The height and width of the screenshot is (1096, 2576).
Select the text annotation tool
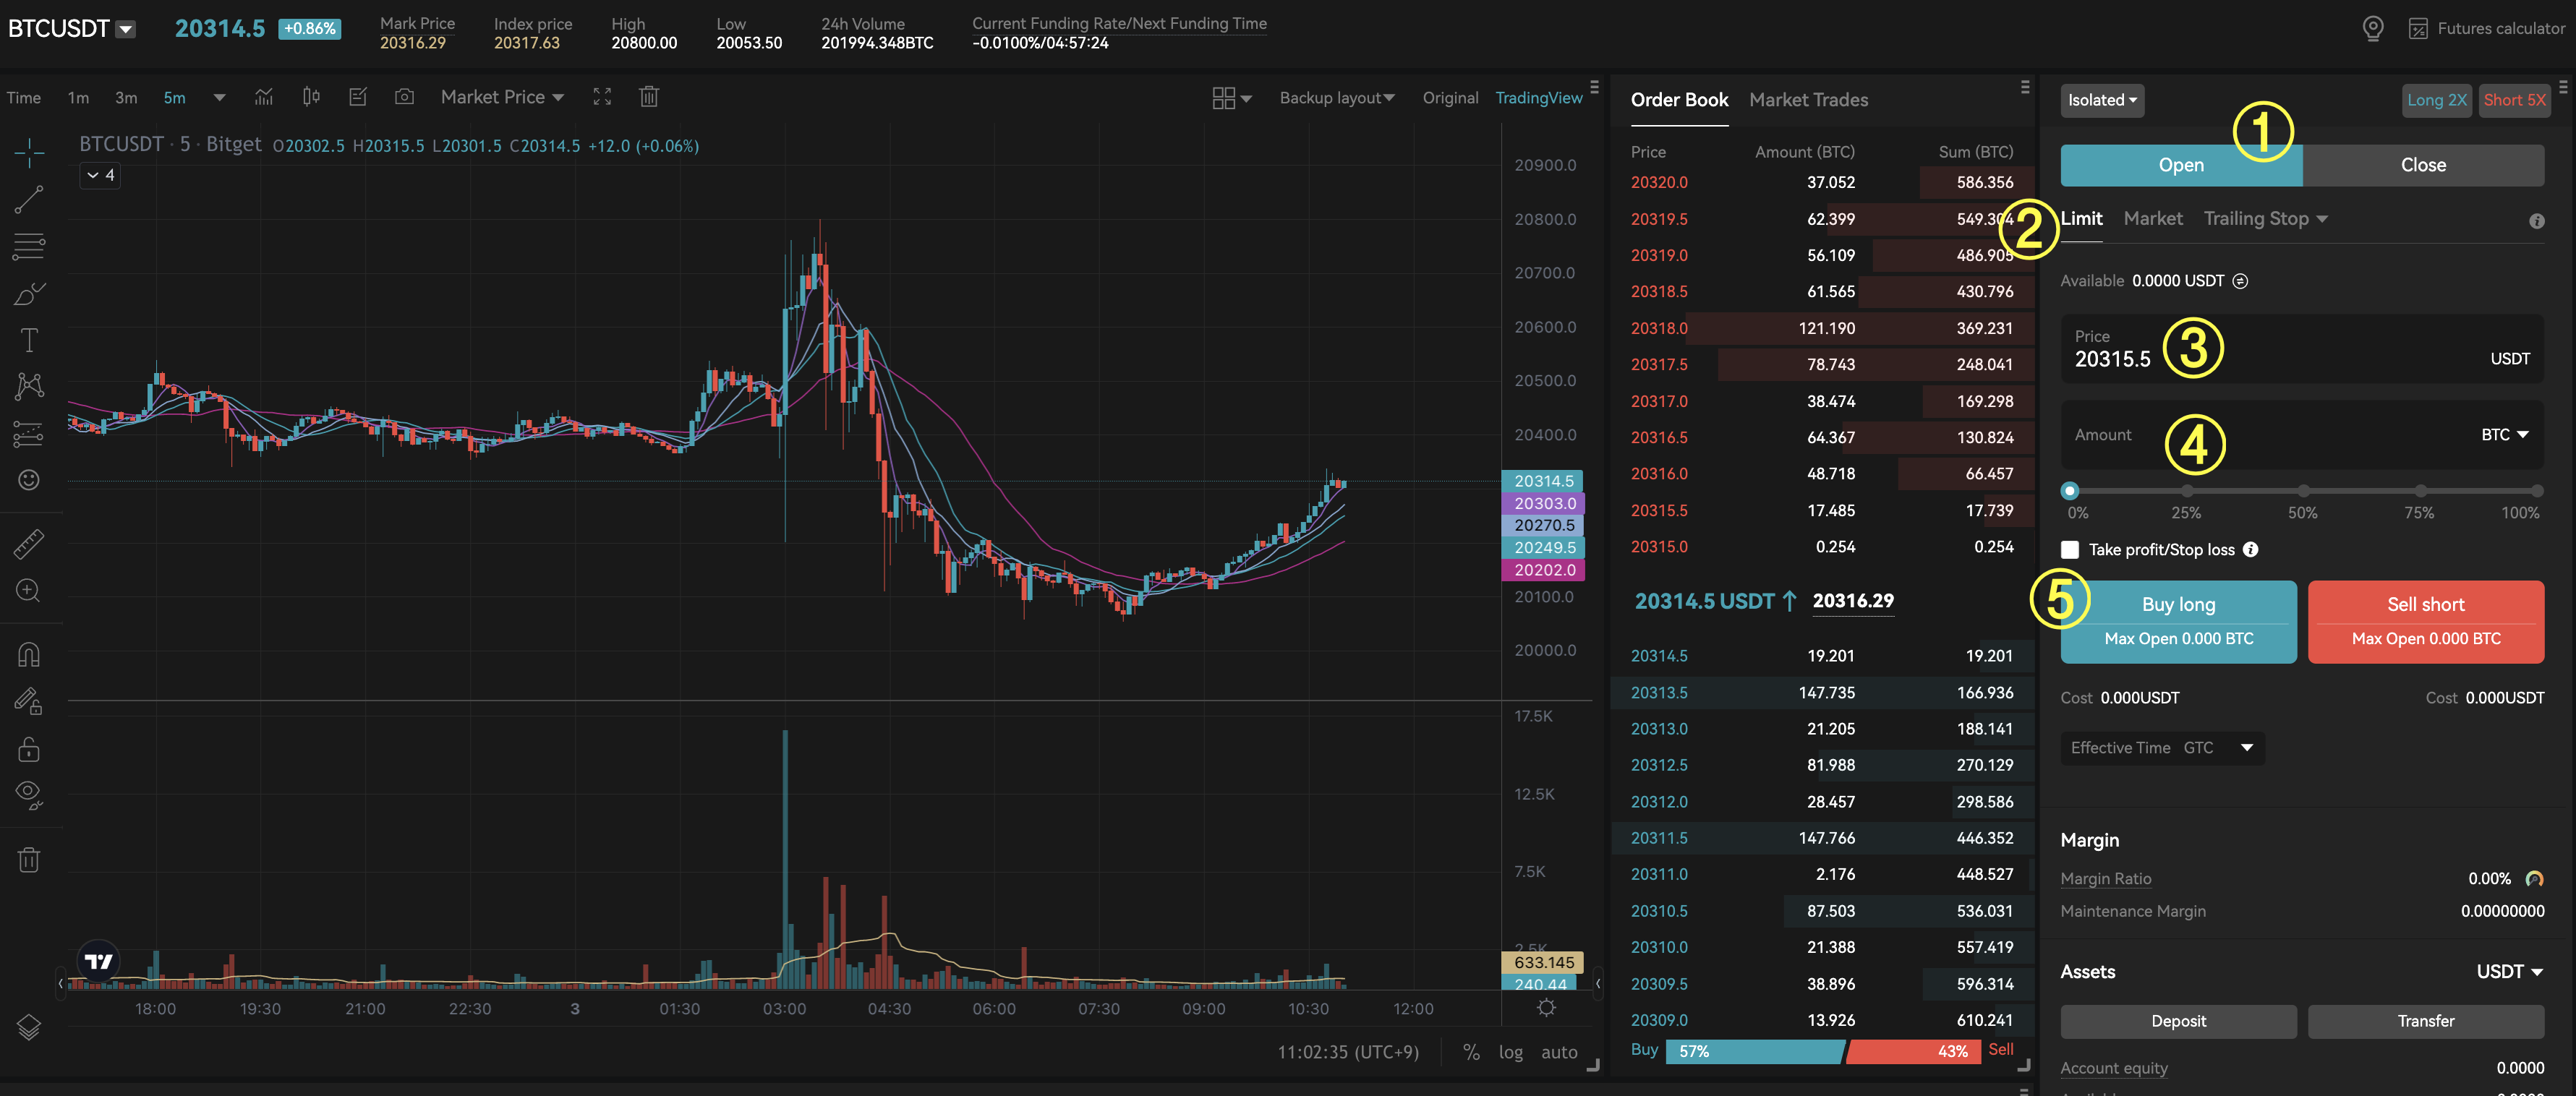tap(29, 340)
